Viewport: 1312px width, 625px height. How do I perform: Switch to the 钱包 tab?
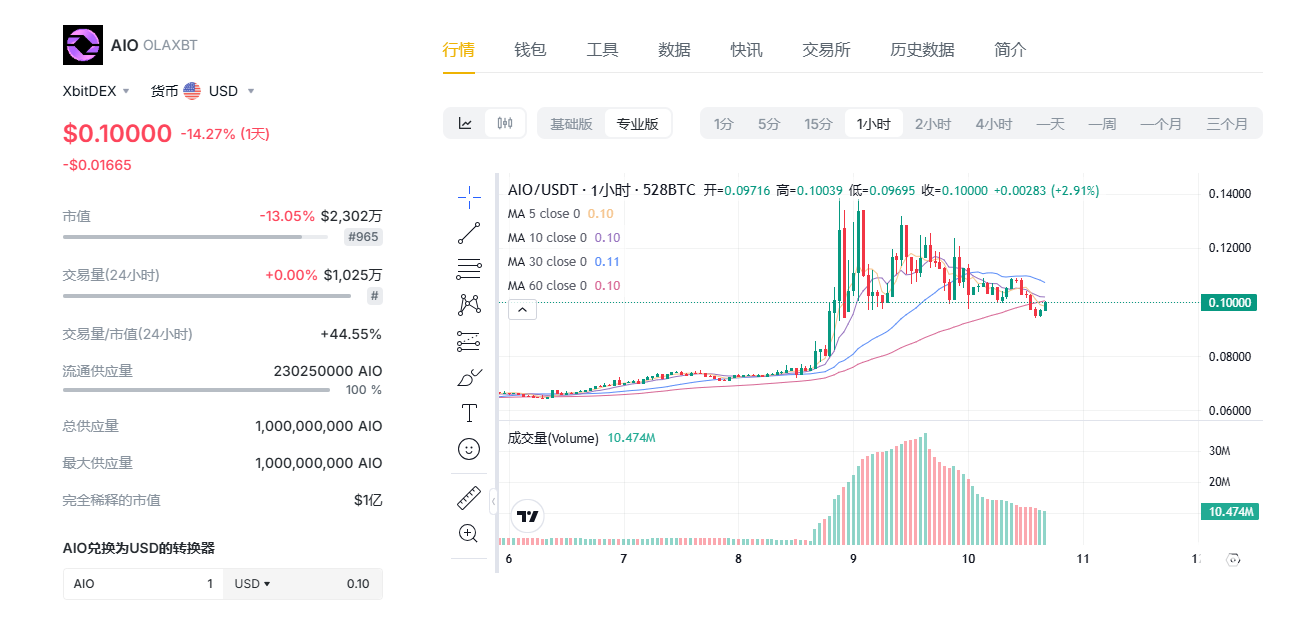click(x=530, y=50)
